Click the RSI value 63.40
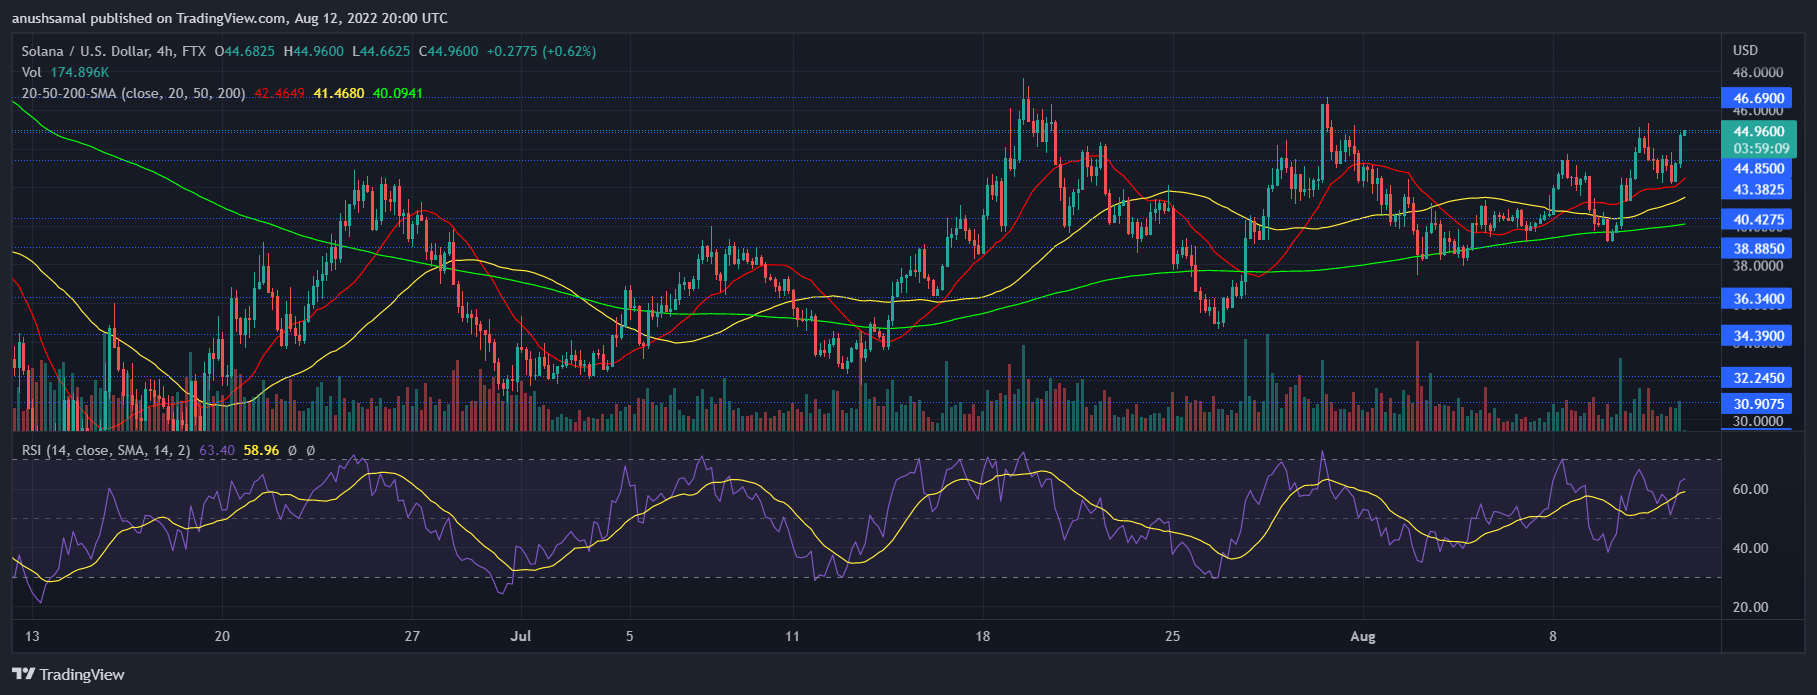 pyautogui.click(x=217, y=450)
